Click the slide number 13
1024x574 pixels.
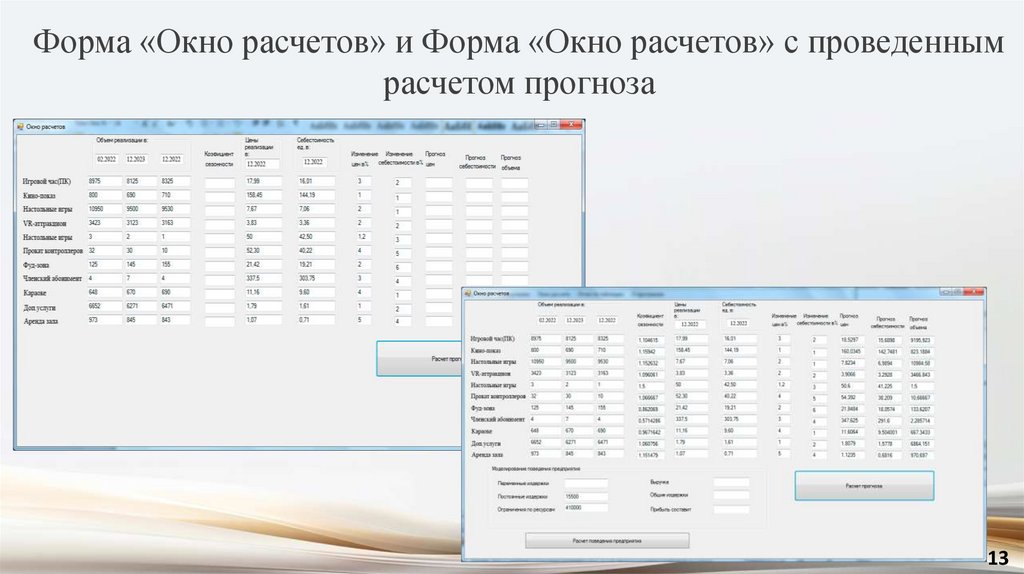click(999, 558)
